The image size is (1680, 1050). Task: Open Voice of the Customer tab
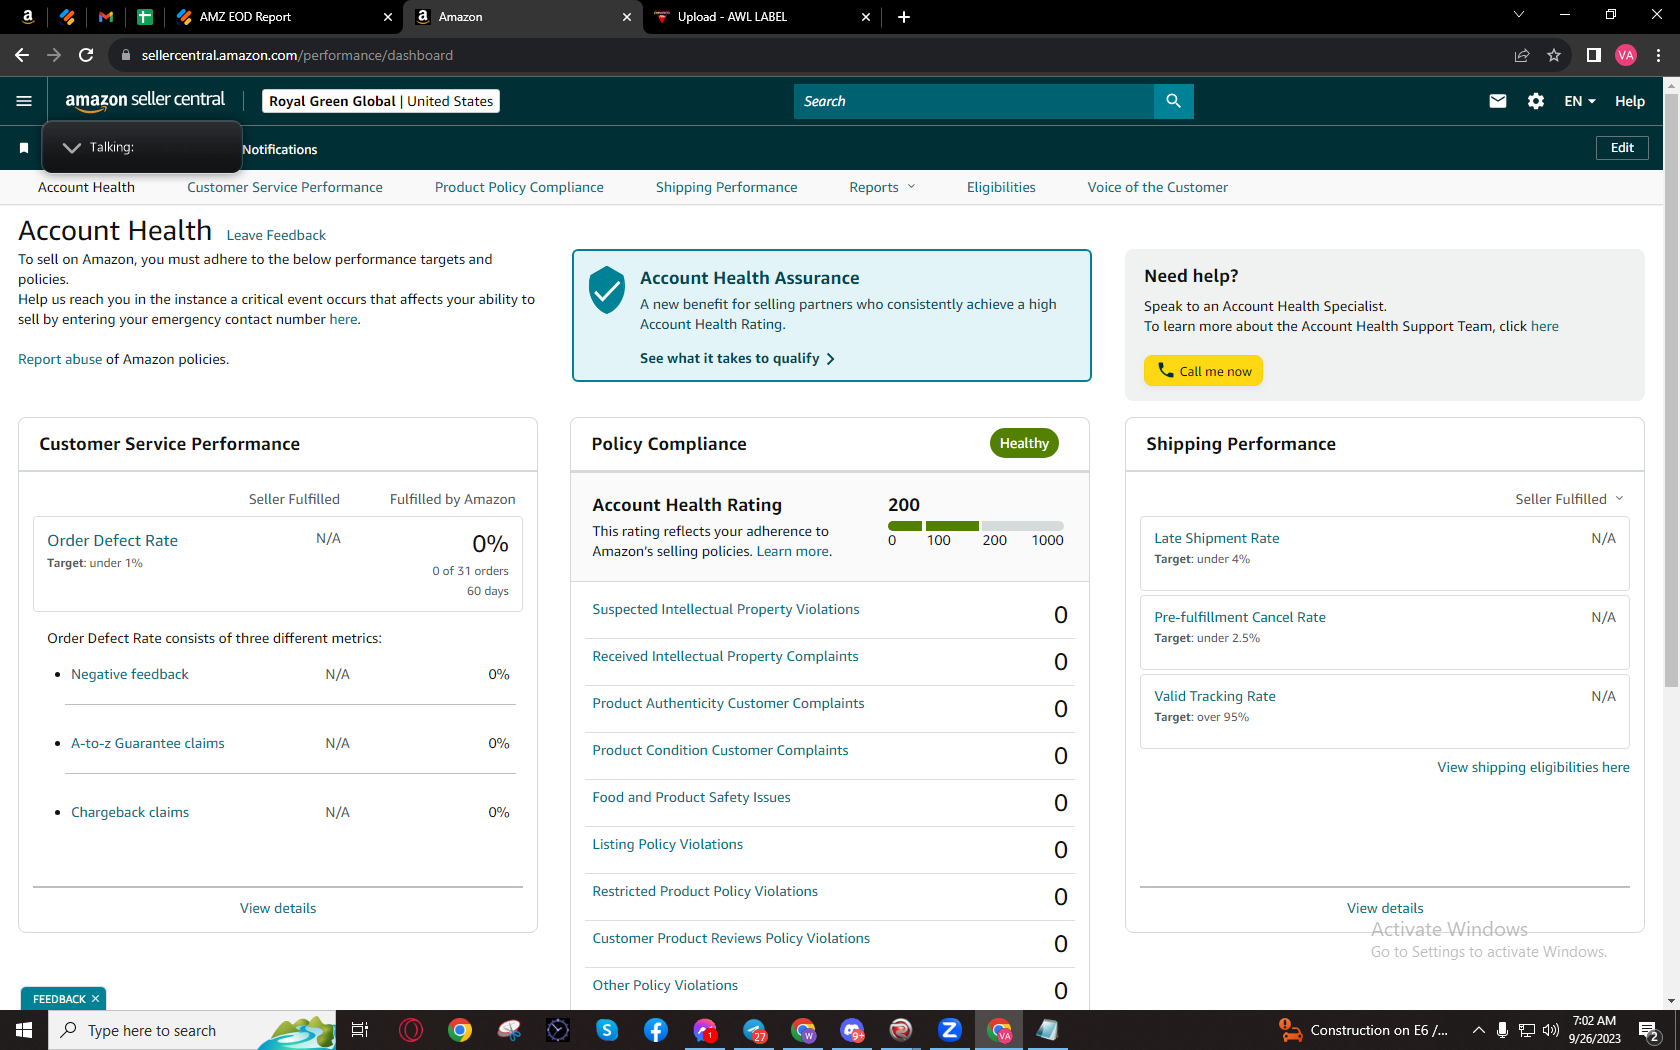pos(1158,187)
